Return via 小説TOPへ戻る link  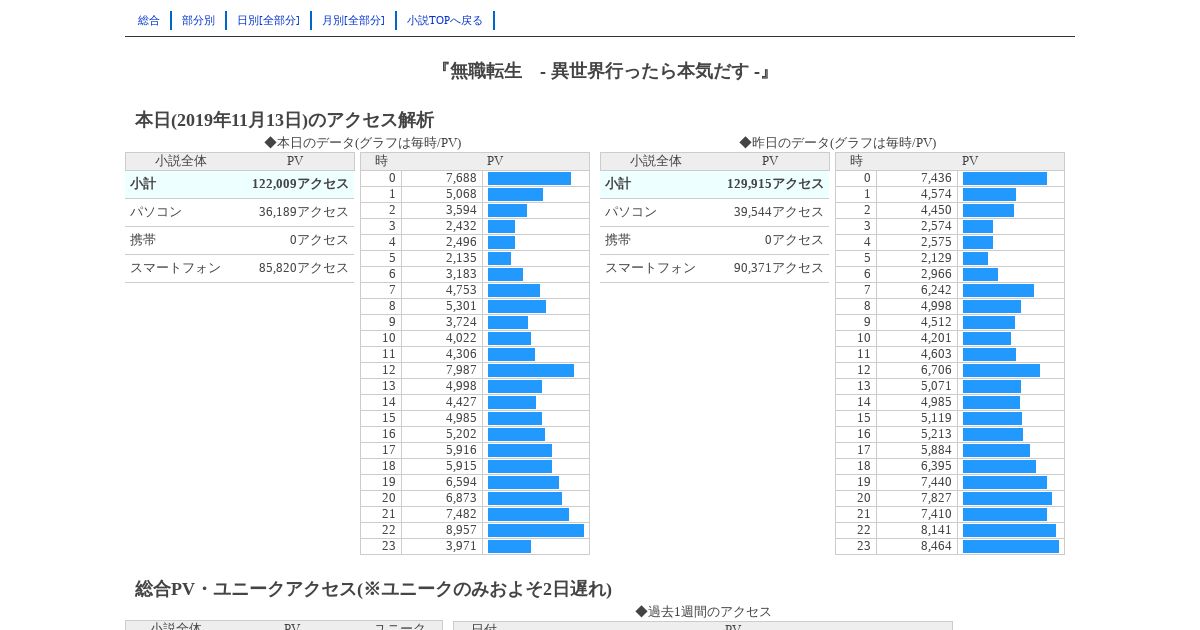[445, 20]
